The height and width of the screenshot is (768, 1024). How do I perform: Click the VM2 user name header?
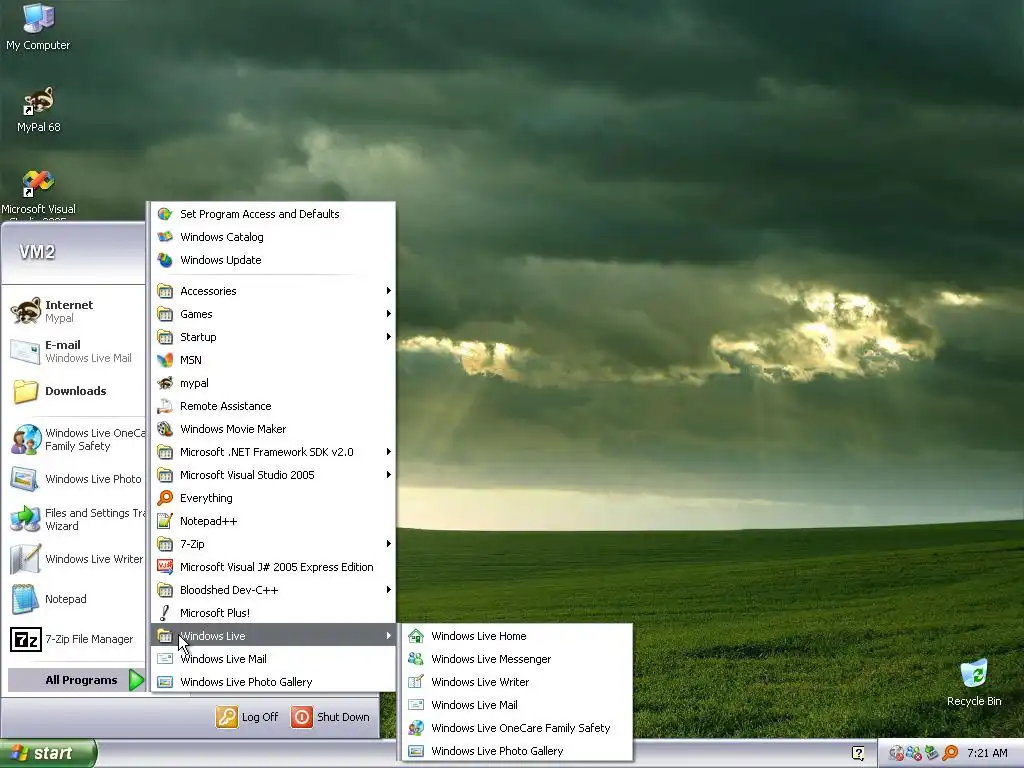[x=37, y=252]
